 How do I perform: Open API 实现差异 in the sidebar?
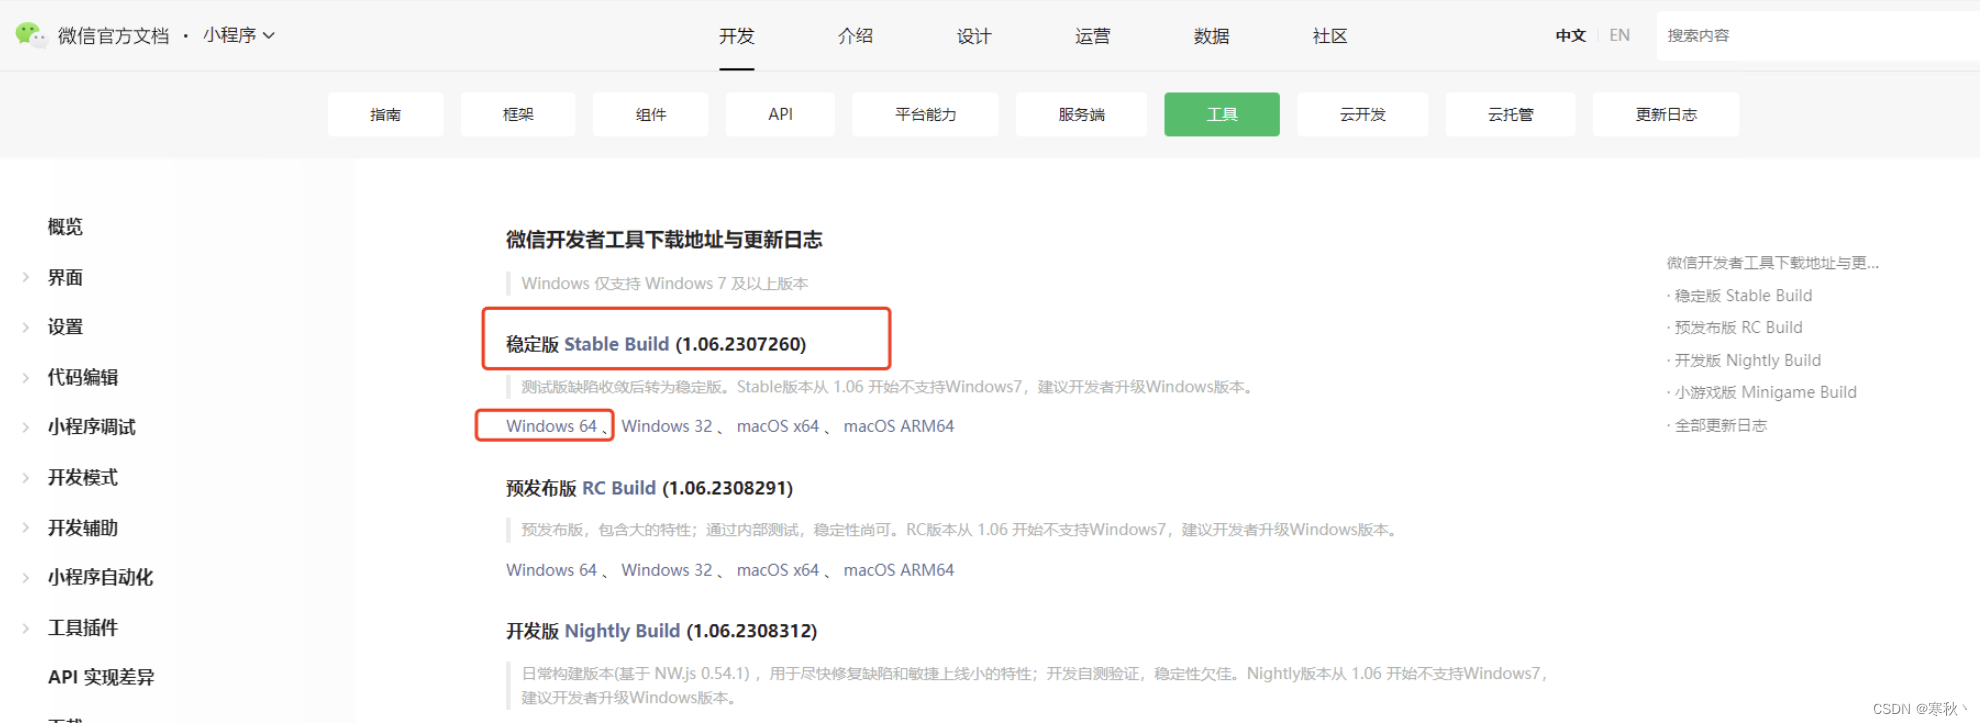pyautogui.click(x=101, y=677)
